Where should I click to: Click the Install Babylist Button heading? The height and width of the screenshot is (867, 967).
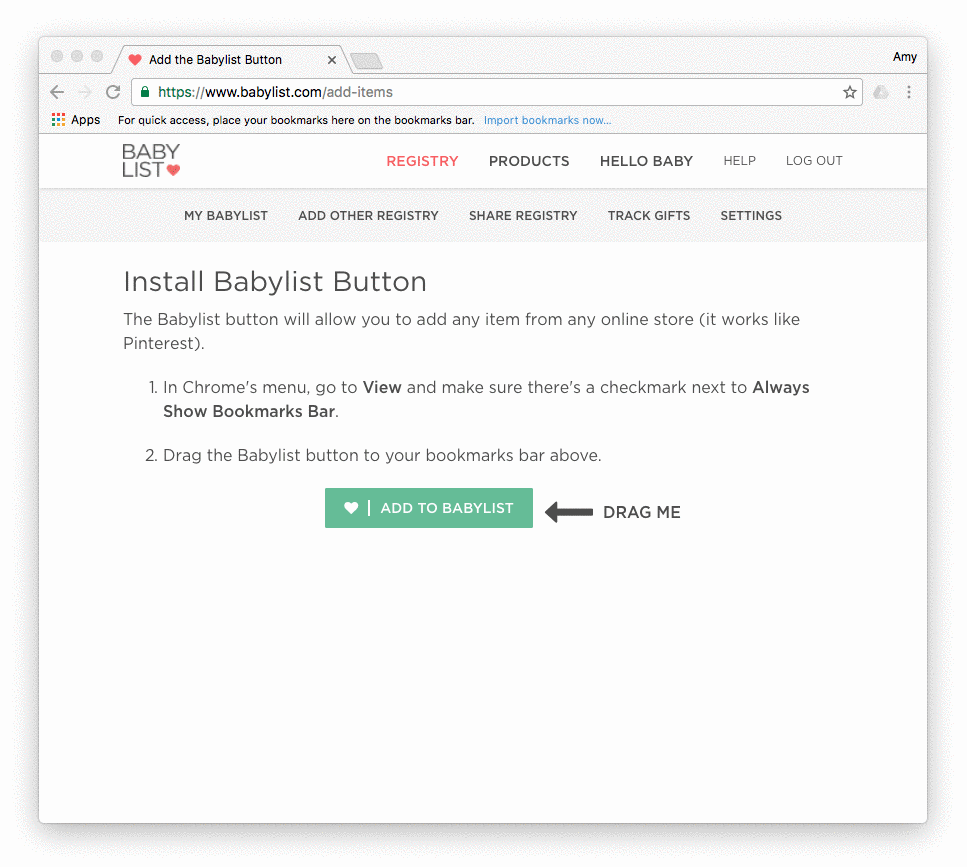pyautogui.click(x=275, y=282)
